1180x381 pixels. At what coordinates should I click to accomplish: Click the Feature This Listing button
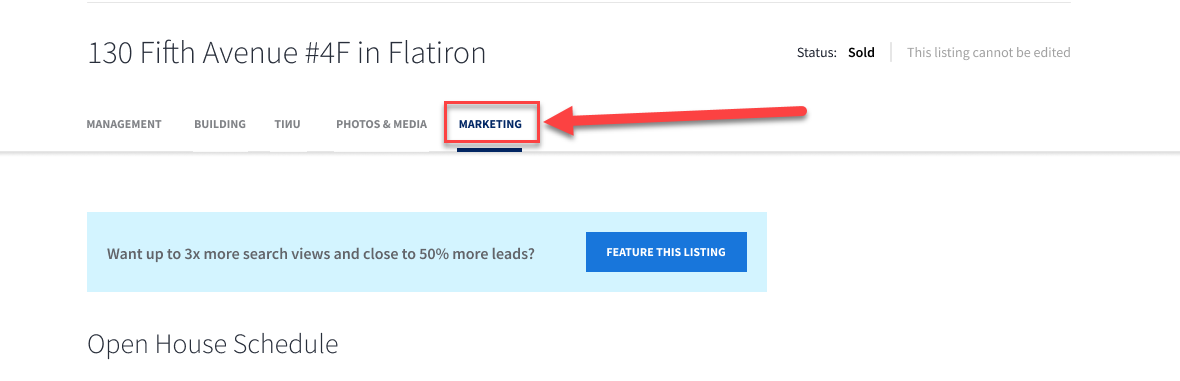pyautogui.click(x=666, y=252)
